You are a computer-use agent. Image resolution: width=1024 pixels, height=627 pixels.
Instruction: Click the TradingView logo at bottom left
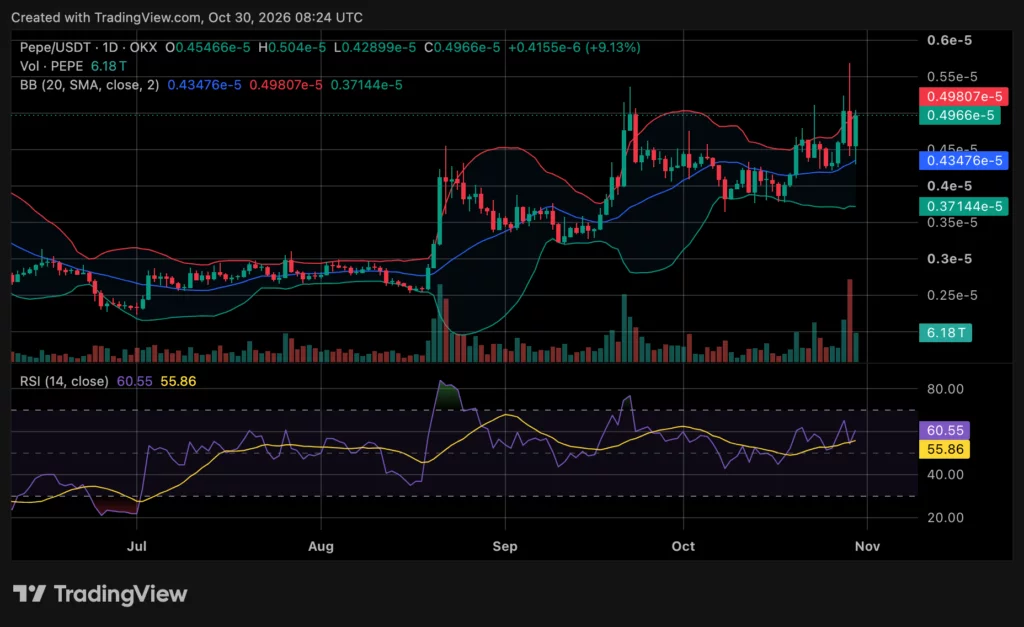100,594
